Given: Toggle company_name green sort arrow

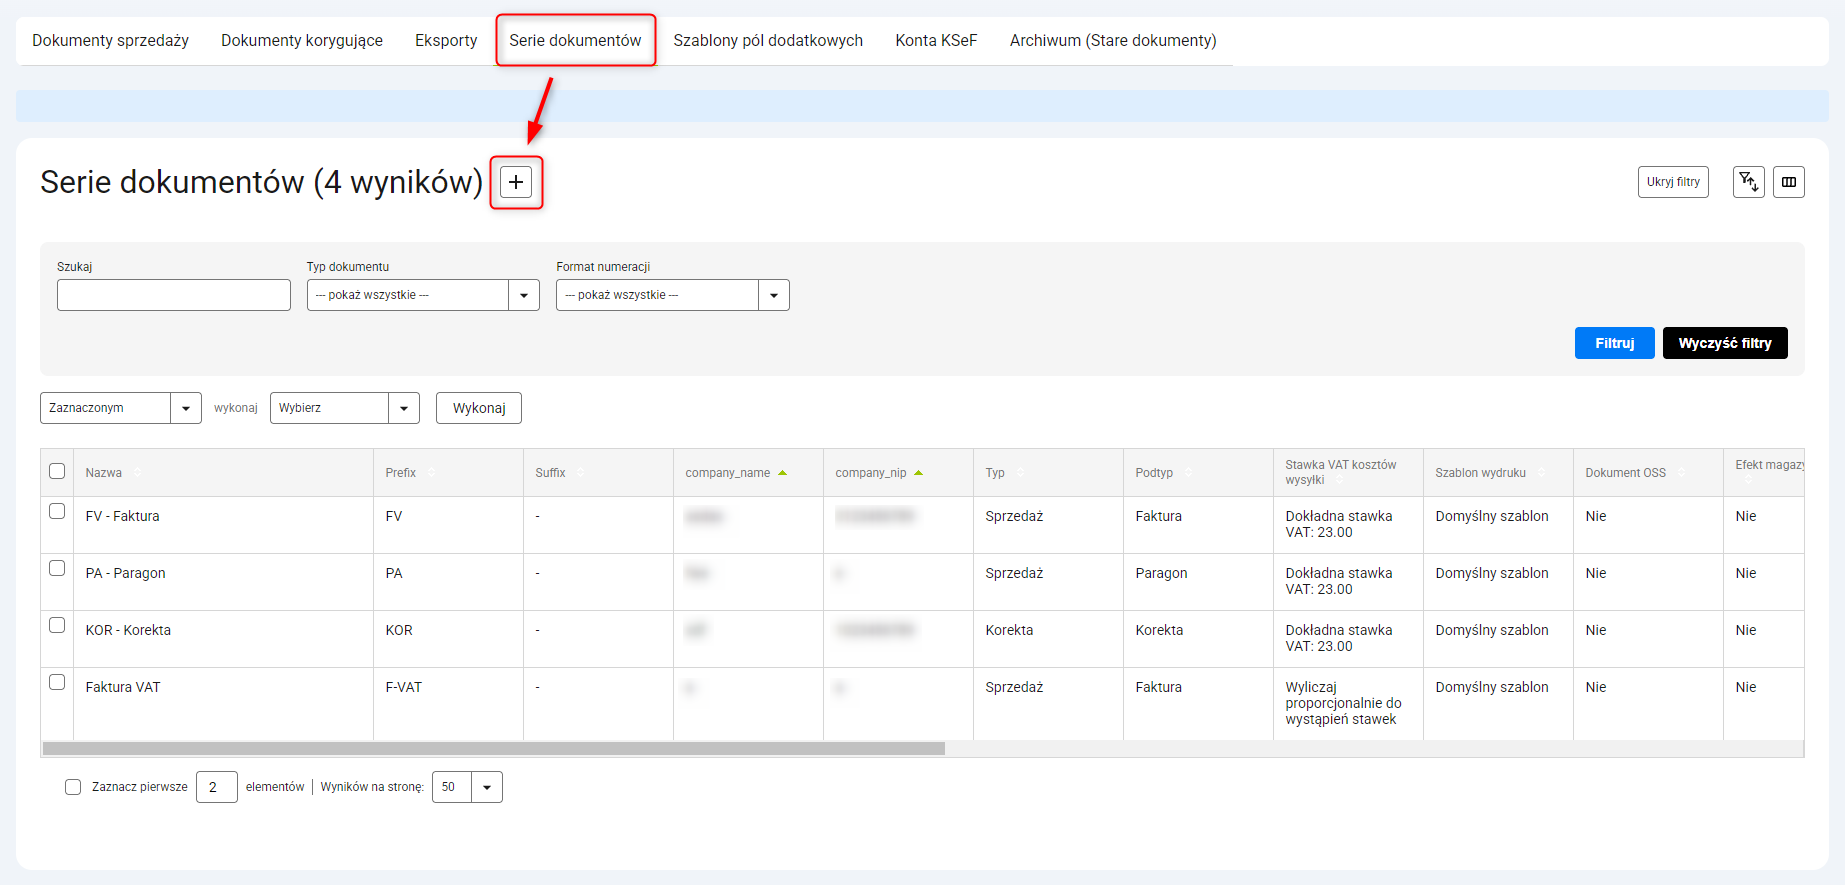Looking at the screenshot, I should pyautogui.click(x=782, y=473).
